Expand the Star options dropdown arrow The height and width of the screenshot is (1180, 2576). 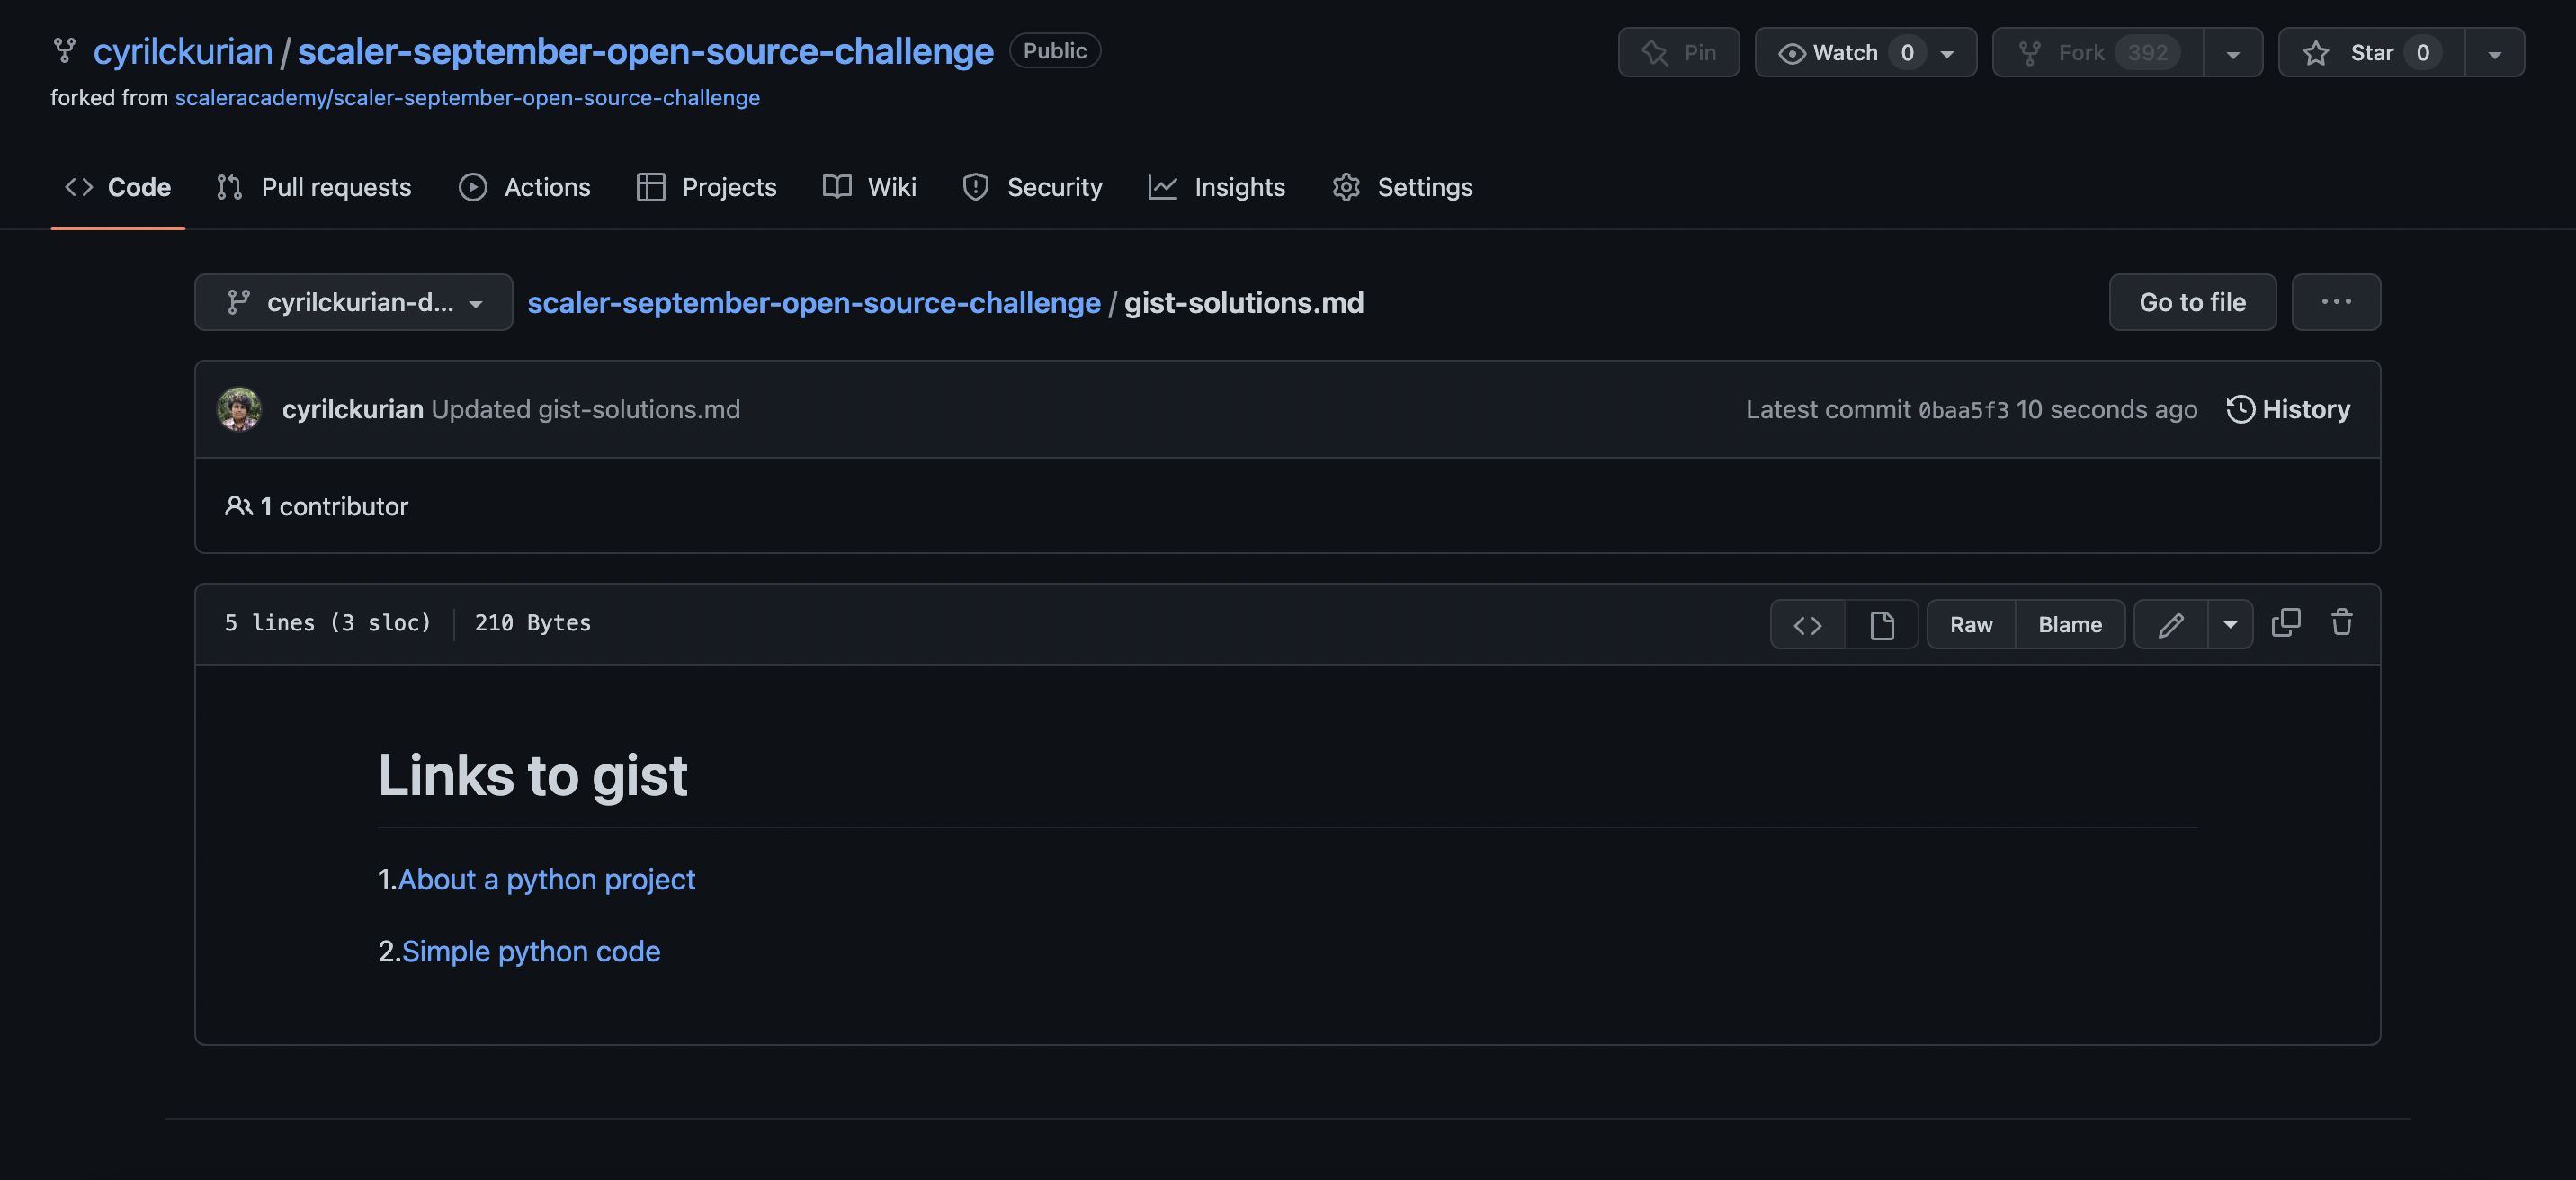click(x=2492, y=53)
